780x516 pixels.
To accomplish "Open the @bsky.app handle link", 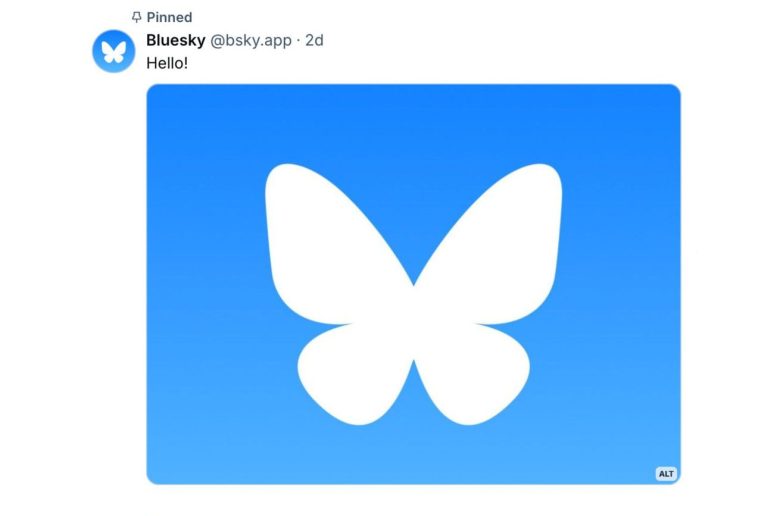I will 251,41.
